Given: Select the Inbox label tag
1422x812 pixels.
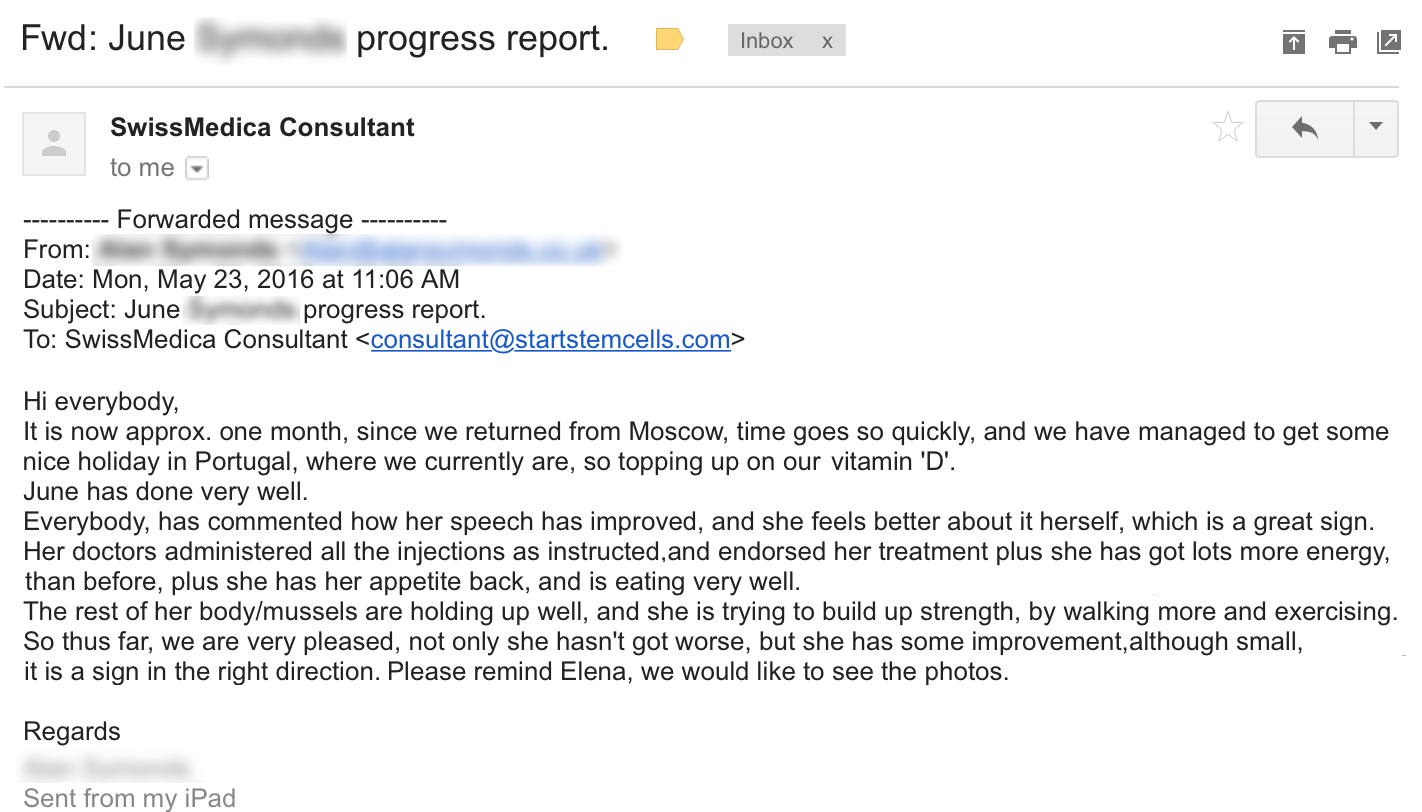Looking at the screenshot, I should coord(767,41).
